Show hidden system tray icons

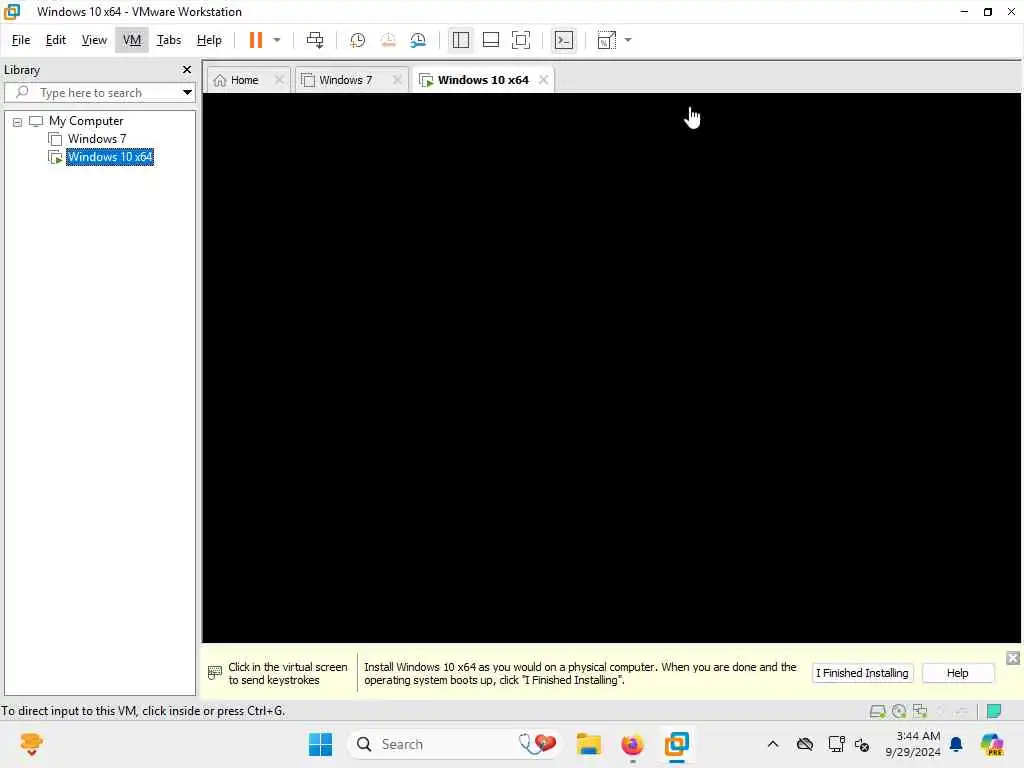[773, 744]
